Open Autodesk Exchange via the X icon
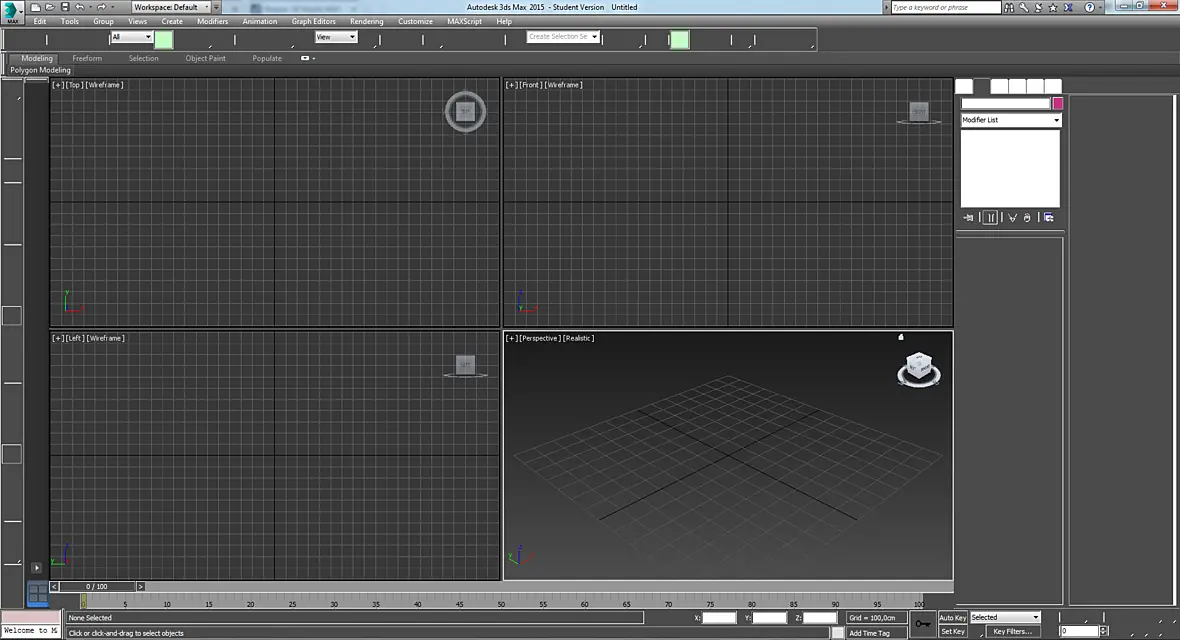 pyautogui.click(x=1068, y=7)
